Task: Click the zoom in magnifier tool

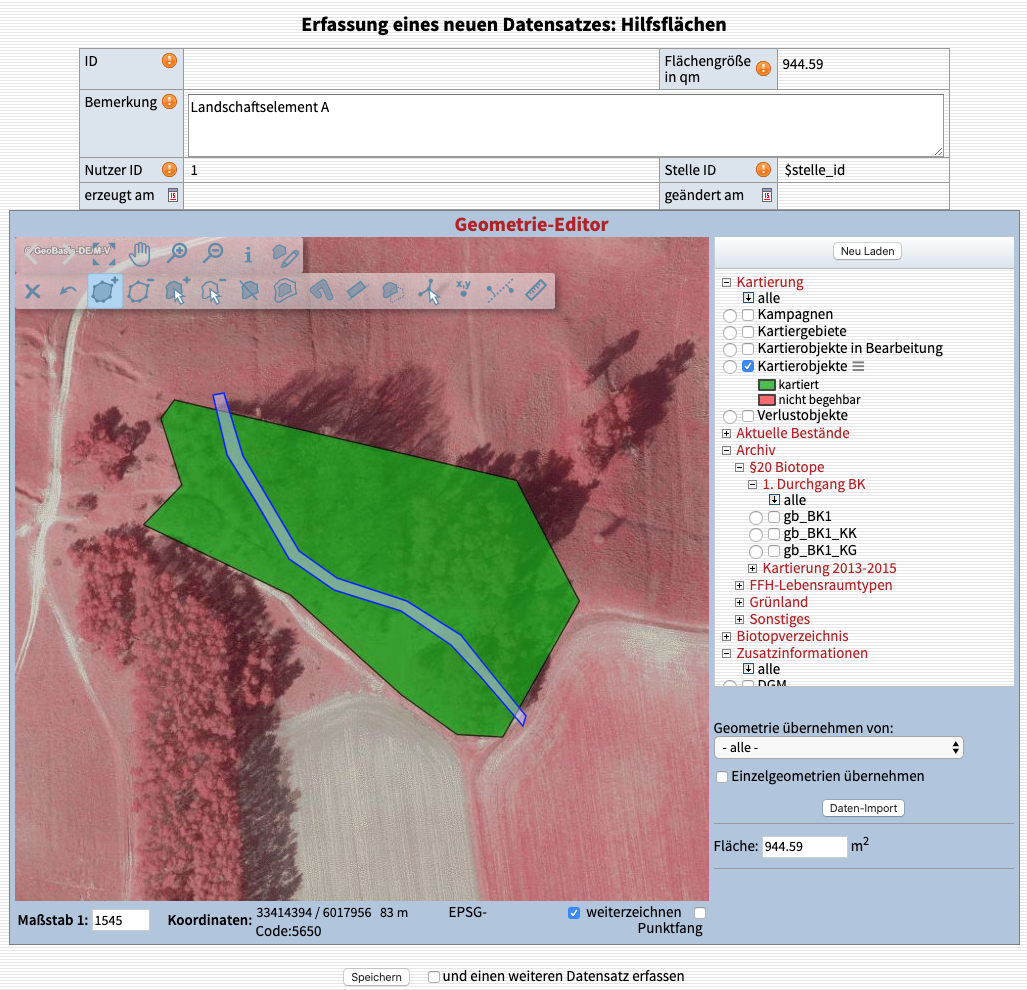Action: point(178,254)
